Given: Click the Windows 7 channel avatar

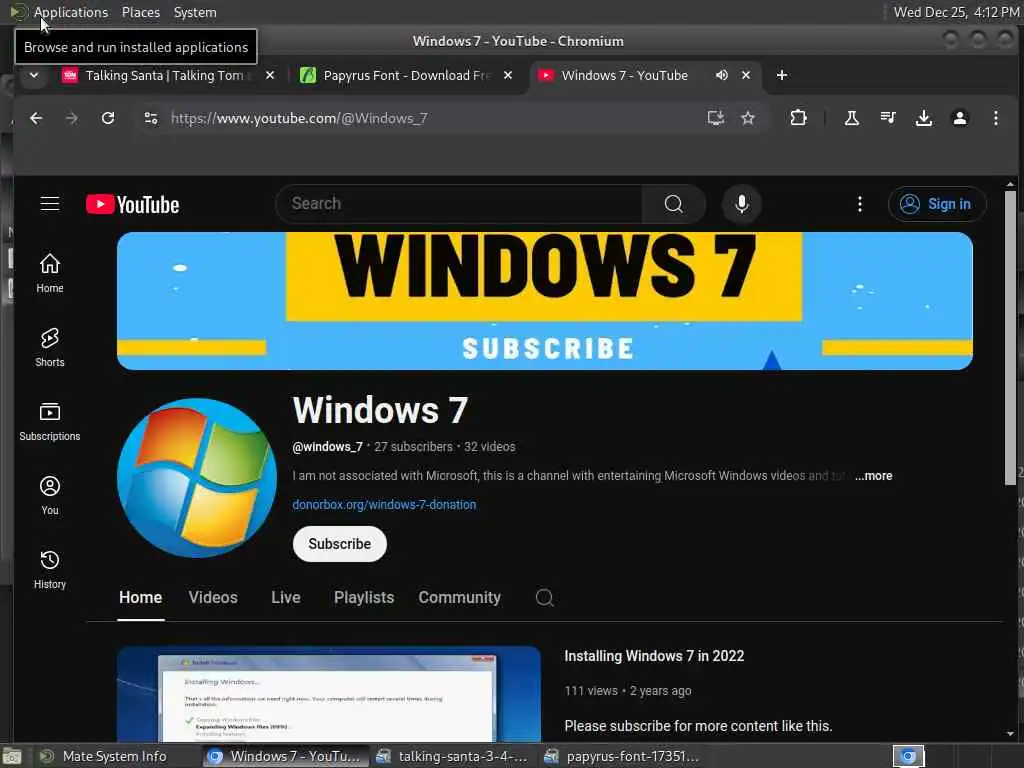Looking at the screenshot, I should click(x=197, y=478).
